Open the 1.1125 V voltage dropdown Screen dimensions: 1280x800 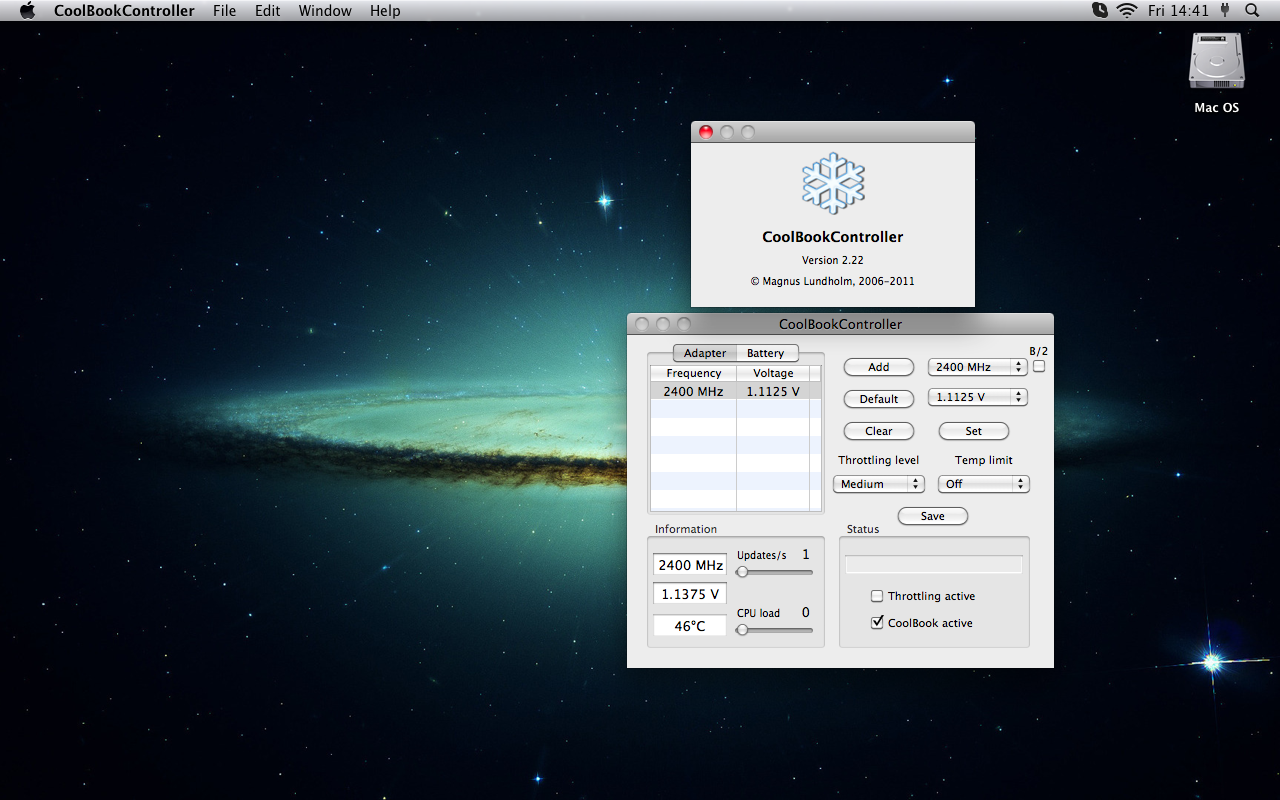tap(978, 397)
